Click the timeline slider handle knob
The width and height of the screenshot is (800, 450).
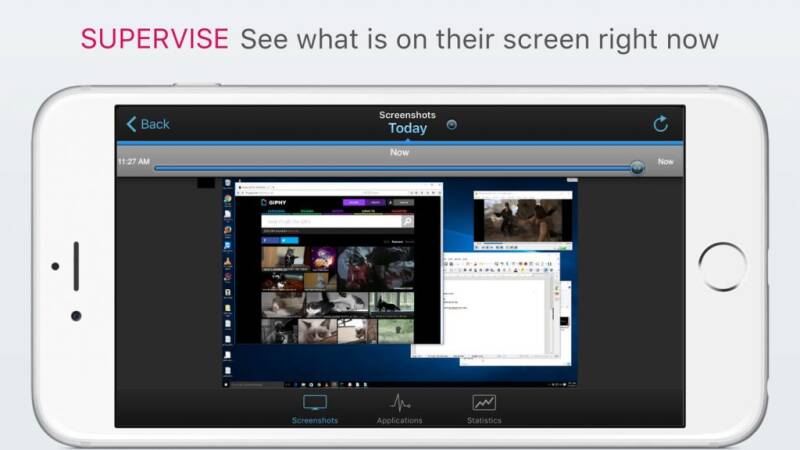[x=637, y=167]
